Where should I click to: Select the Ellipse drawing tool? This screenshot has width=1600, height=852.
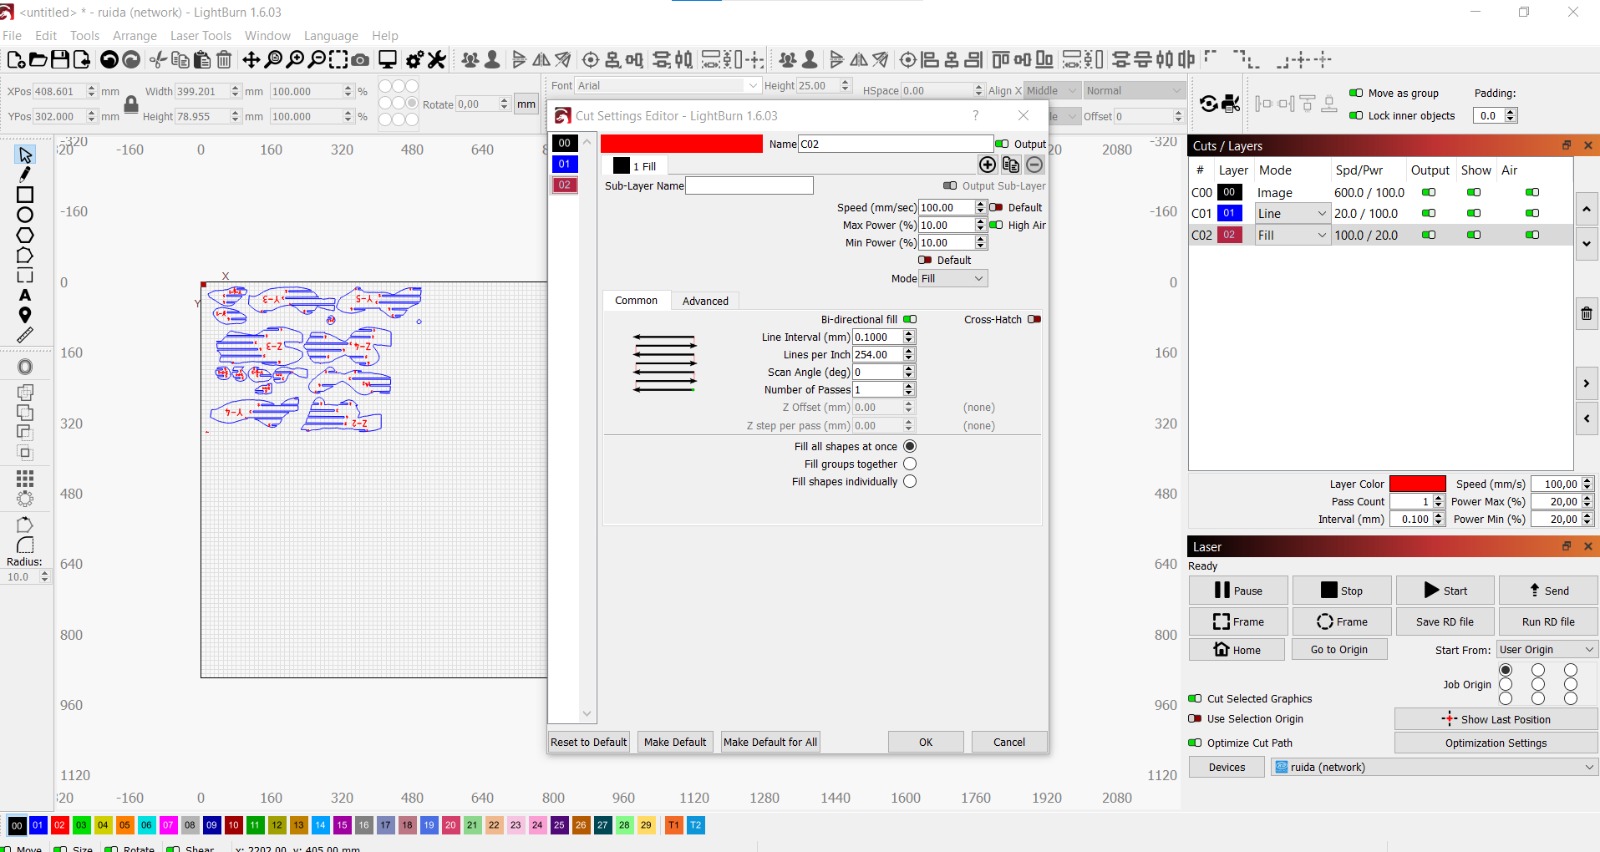pyautogui.click(x=25, y=215)
